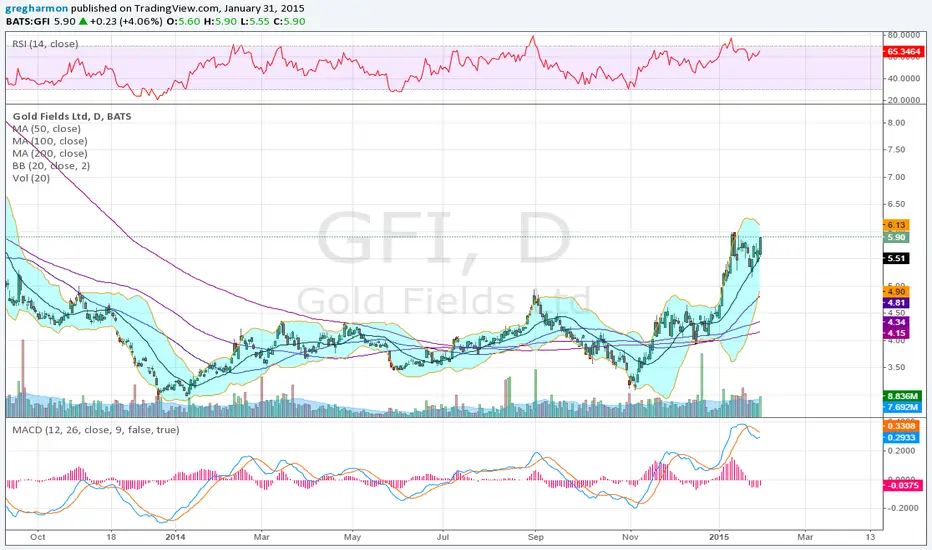
Task: Click the Nov label on time axis
Action: pos(630,537)
